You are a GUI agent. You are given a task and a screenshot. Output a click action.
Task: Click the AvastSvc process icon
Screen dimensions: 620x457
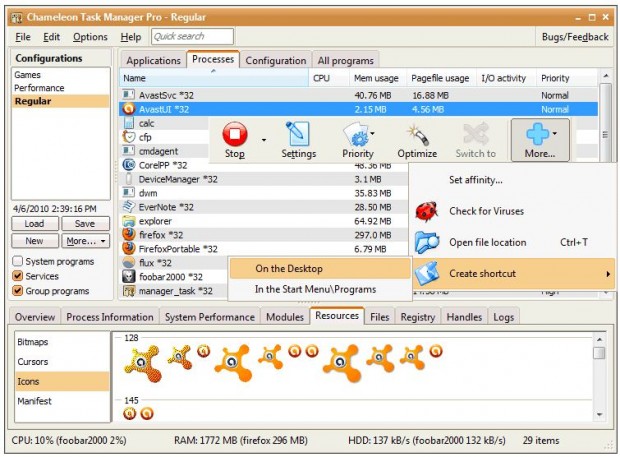coord(129,94)
